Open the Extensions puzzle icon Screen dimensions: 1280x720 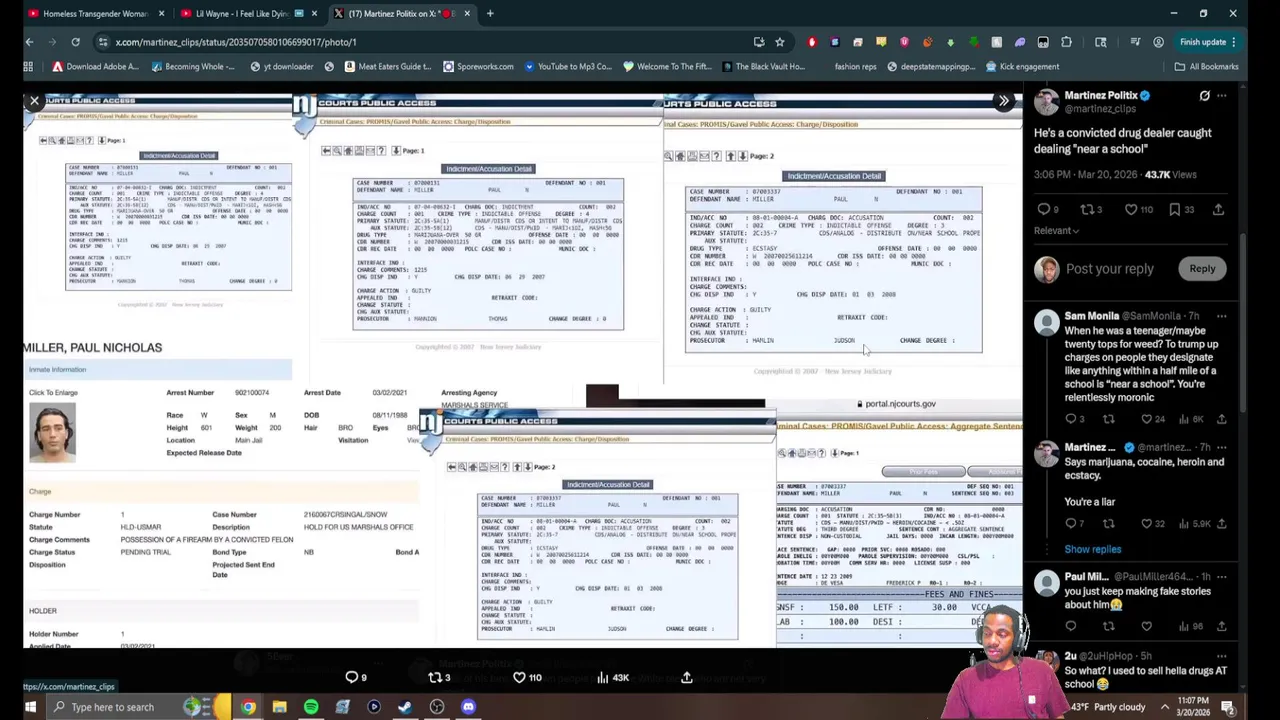click(1066, 42)
